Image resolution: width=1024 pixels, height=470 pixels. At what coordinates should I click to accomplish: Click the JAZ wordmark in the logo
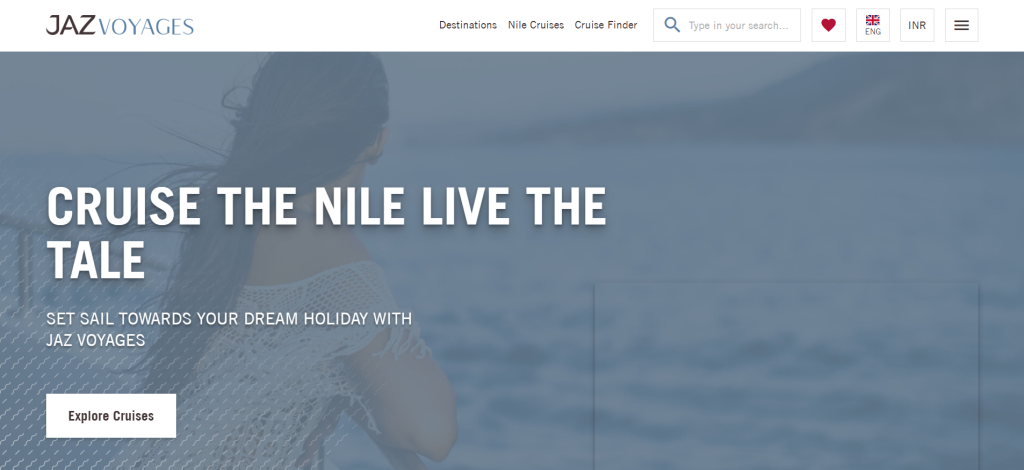click(x=71, y=25)
